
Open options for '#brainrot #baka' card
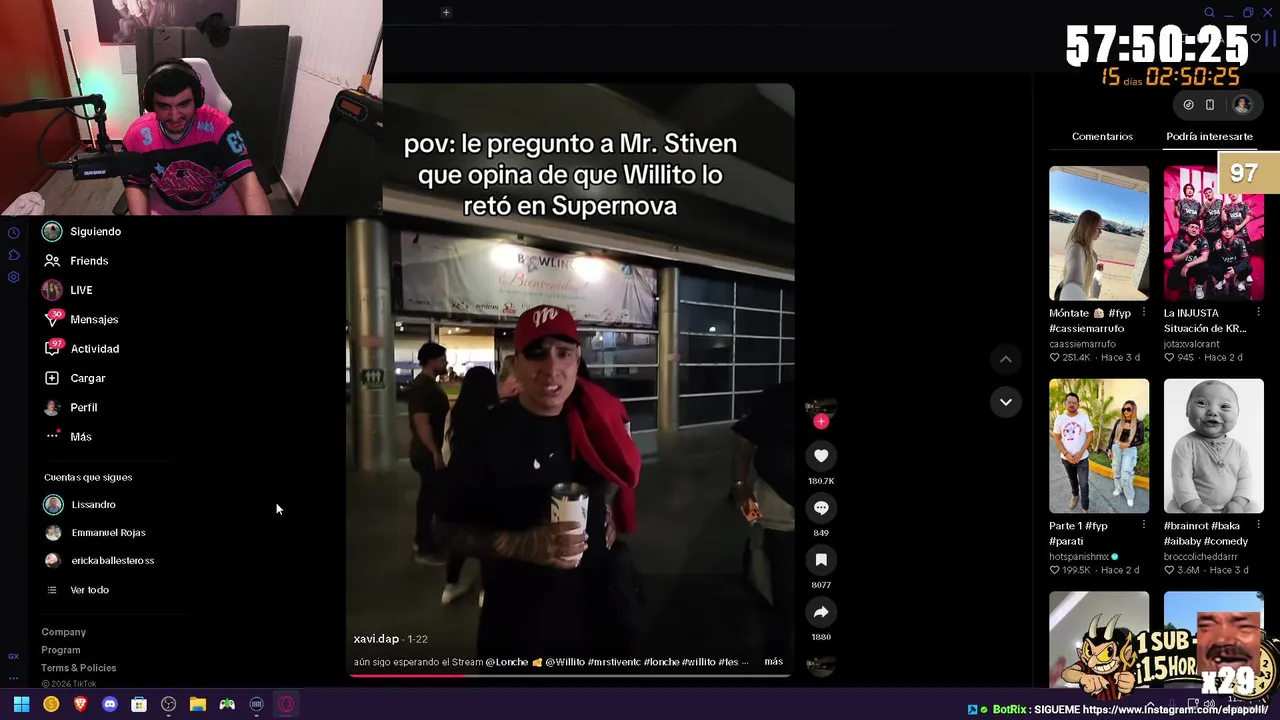tap(1258, 525)
